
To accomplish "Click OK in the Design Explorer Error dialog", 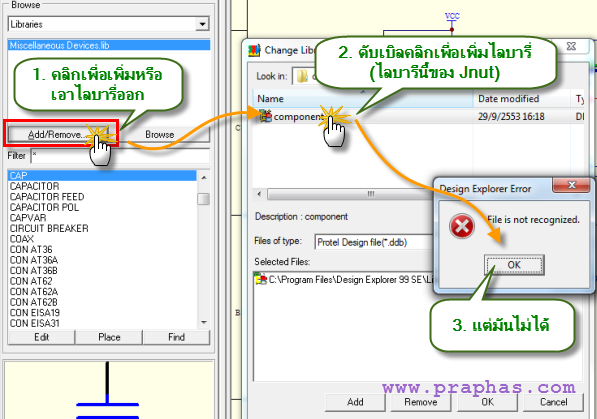I will pyautogui.click(x=514, y=265).
